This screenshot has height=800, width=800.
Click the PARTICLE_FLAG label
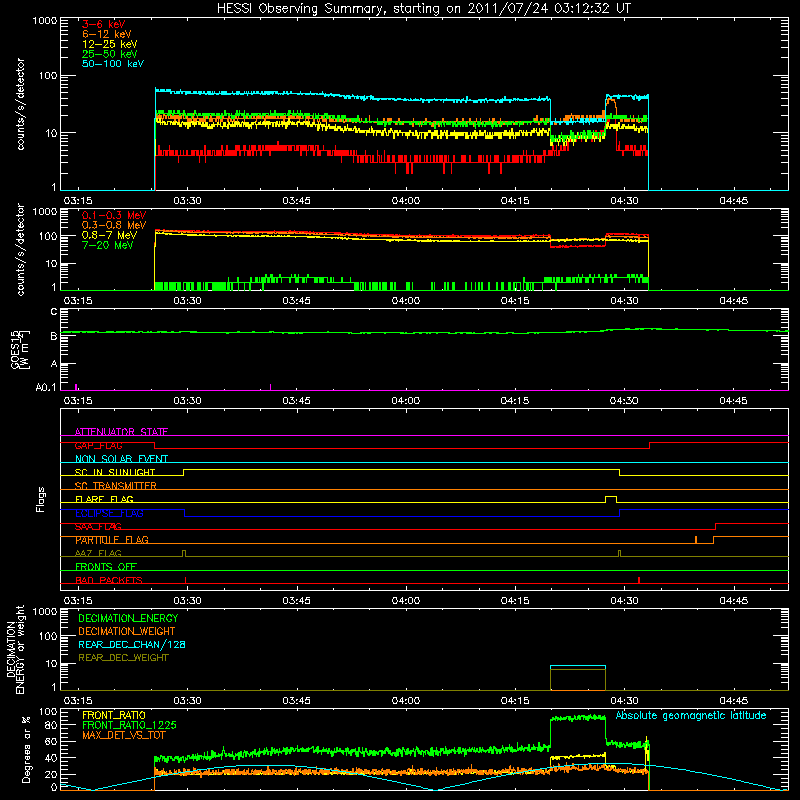point(112,540)
